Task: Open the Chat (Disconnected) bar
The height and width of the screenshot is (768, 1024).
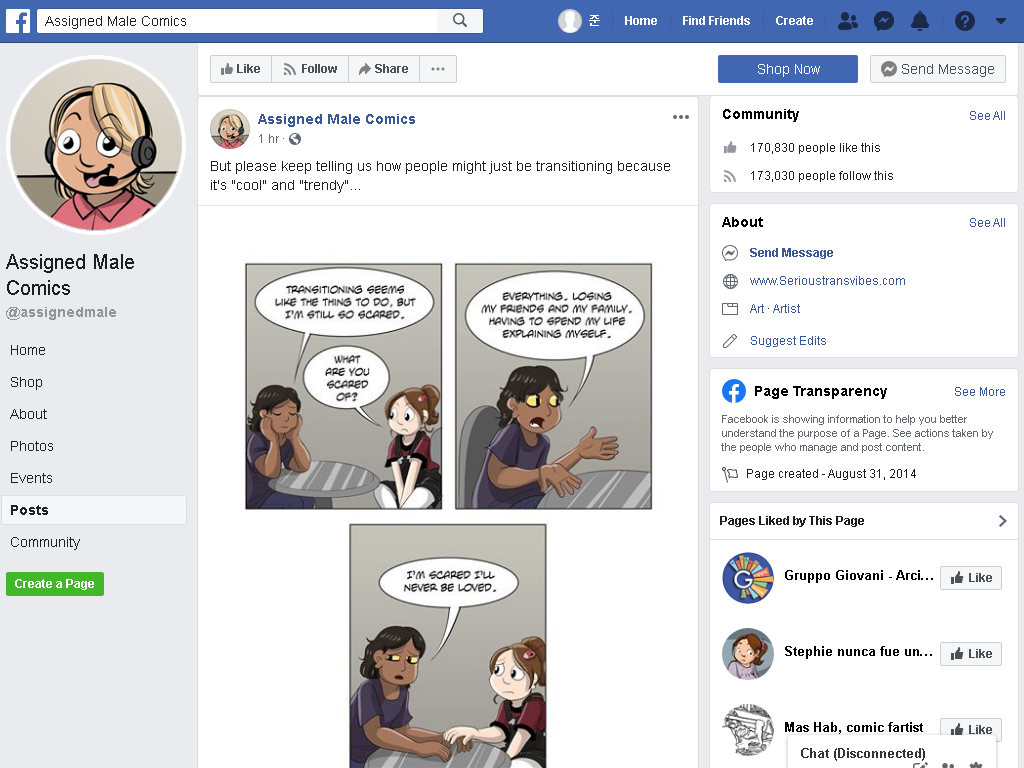Action: pyautogui.click(x=891, y=752)
